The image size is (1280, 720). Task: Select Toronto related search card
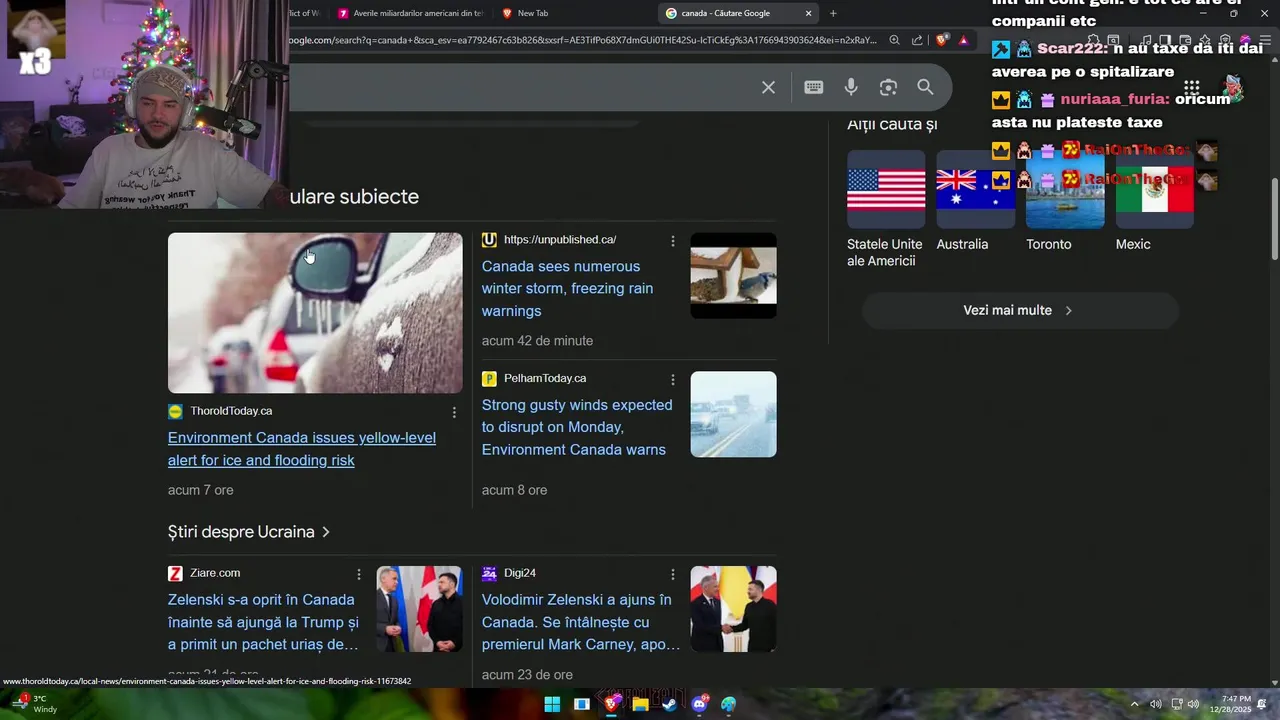[x=1065, y=201]
